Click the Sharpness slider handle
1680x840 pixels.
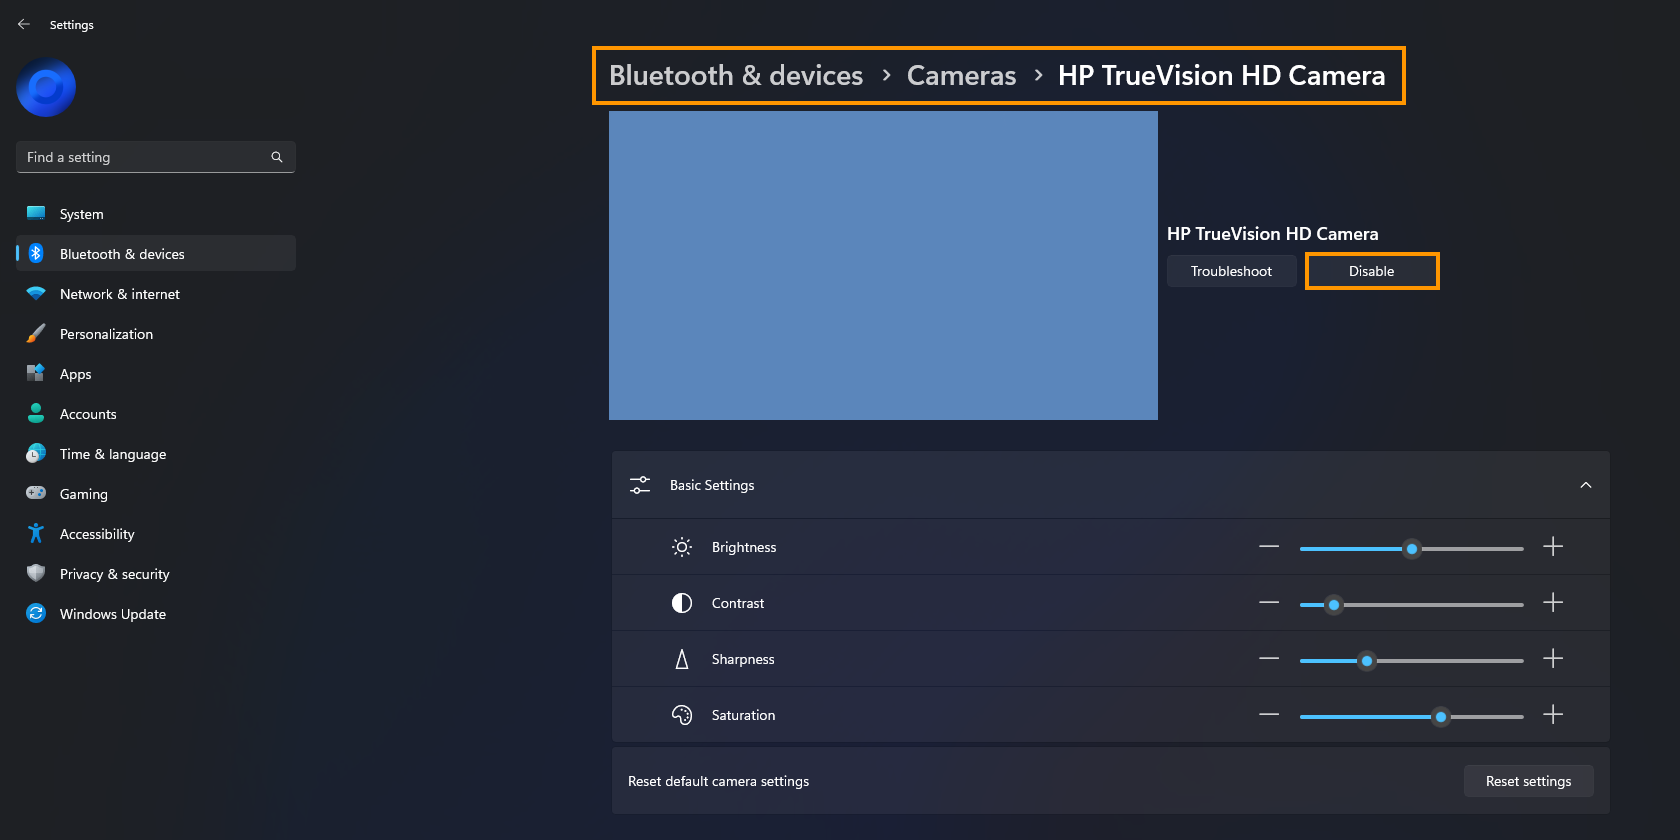(x=1367, y=661)
